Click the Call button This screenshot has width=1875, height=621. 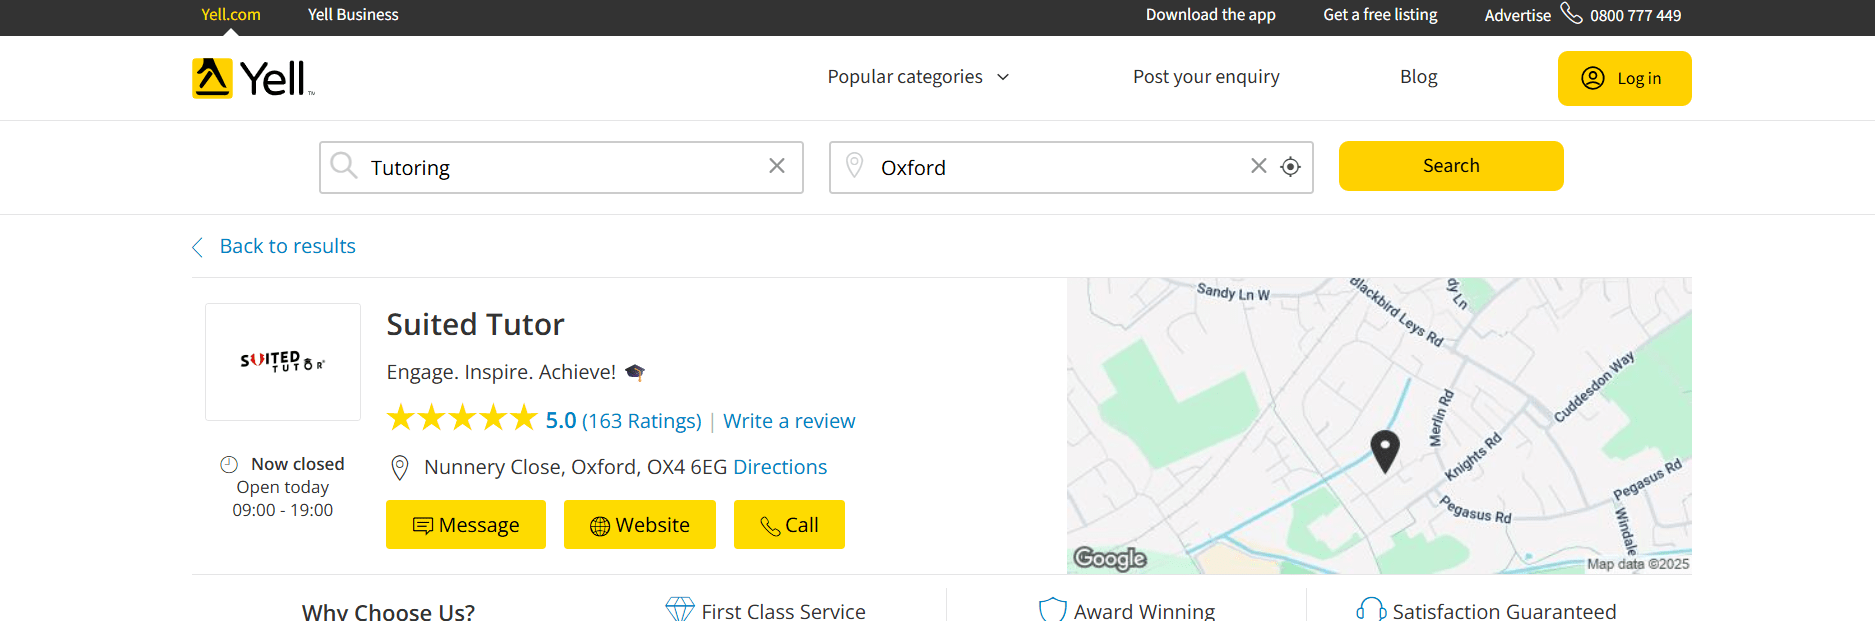(789, 525)
